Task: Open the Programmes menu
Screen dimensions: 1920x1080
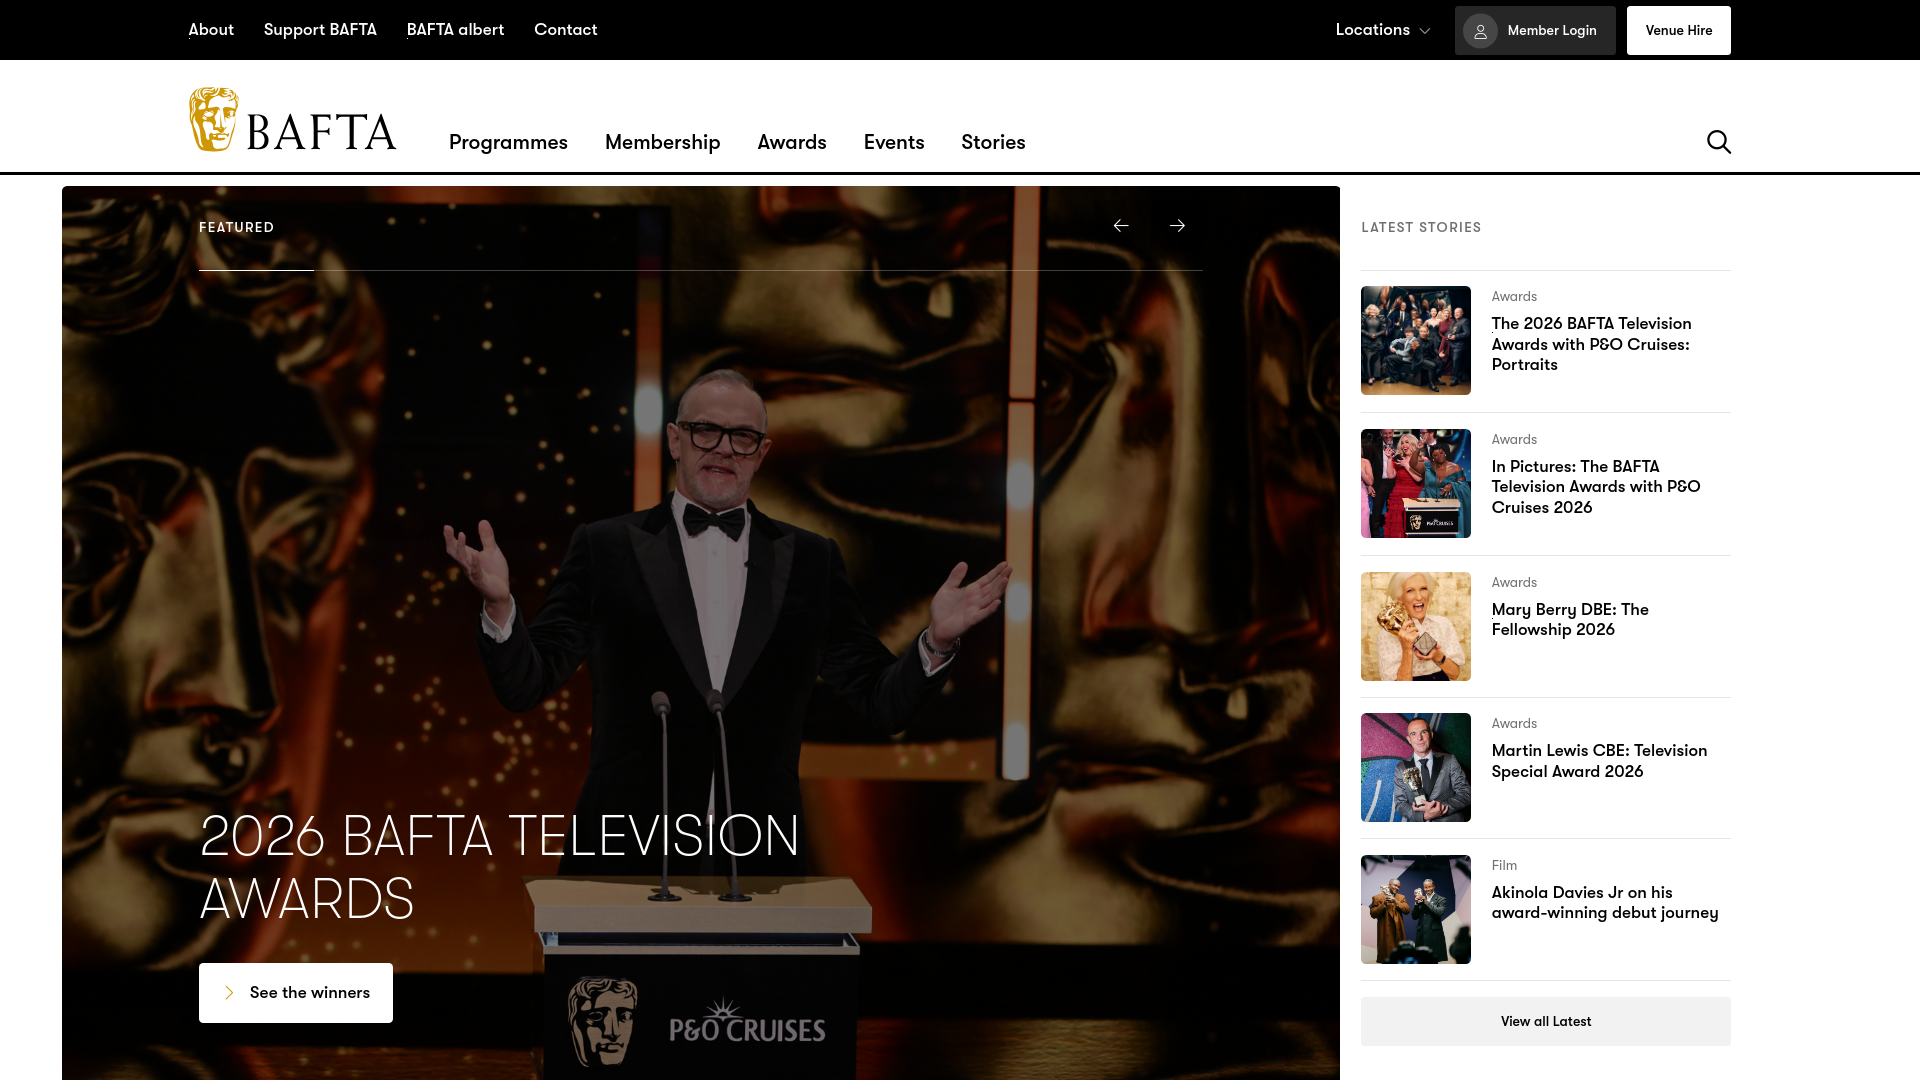Action: pos(508,142)
